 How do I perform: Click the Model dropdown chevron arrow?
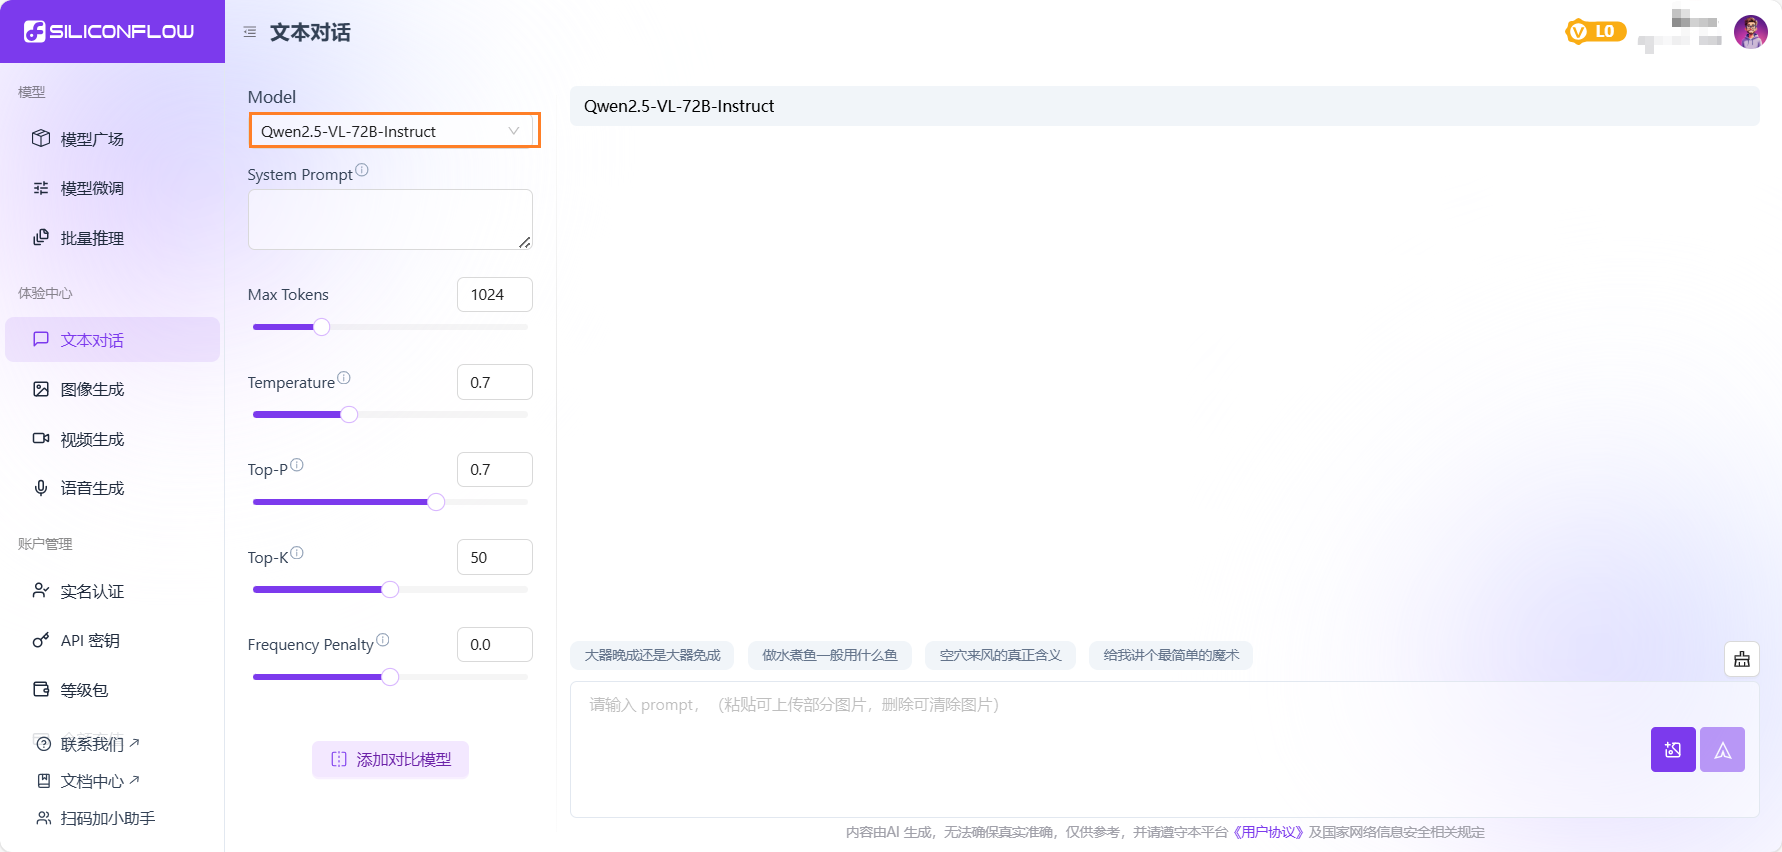click(514, 131)
